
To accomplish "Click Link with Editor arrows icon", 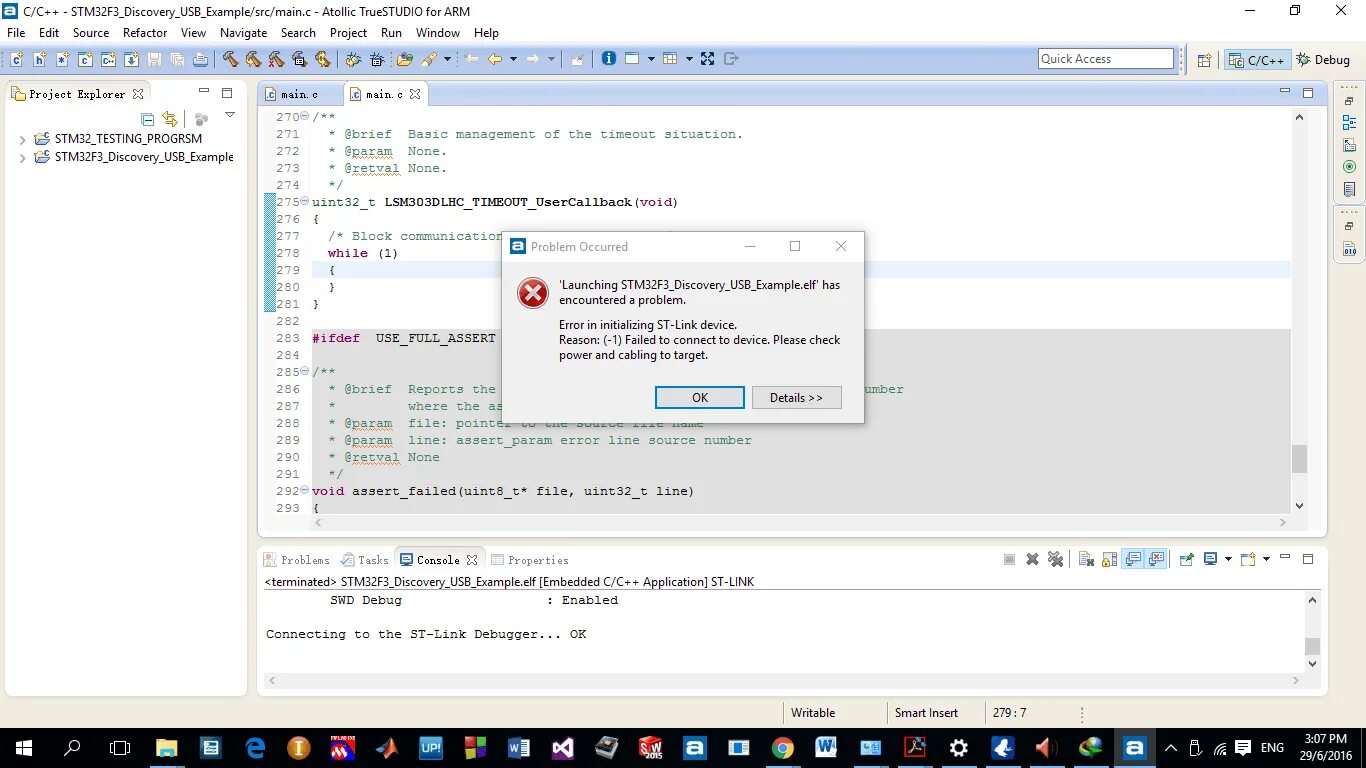I will pos(170,119).
